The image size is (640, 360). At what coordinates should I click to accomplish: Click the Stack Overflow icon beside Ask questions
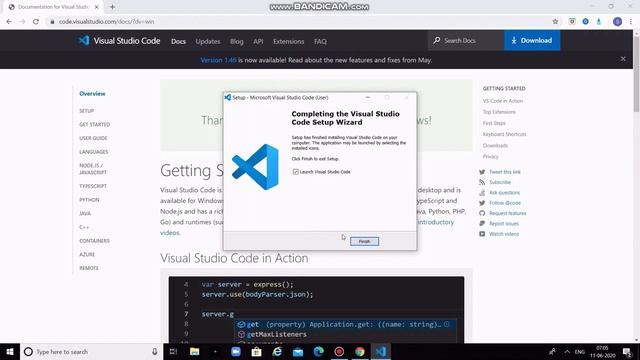click(x=482, y=193)
